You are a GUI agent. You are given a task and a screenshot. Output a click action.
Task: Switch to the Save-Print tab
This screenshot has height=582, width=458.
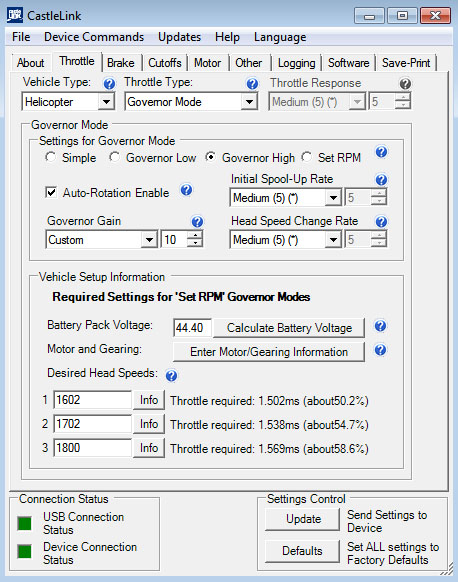(x=406, y=63)
